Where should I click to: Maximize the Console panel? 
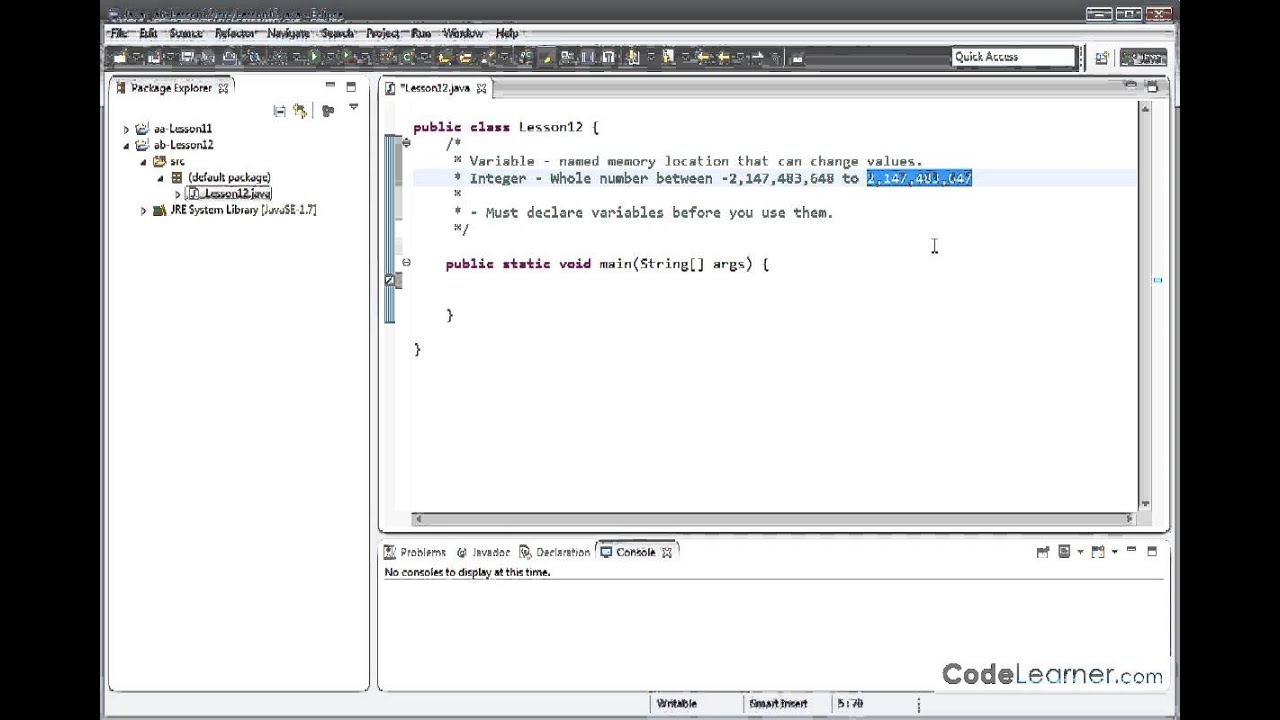pos(1152,550)
